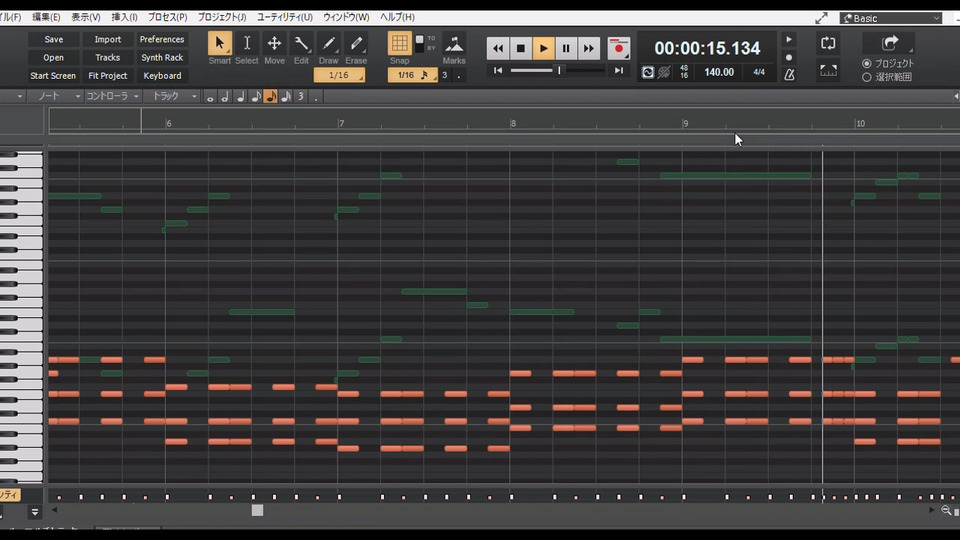Select the Draw pencil tool

[328, 44]
